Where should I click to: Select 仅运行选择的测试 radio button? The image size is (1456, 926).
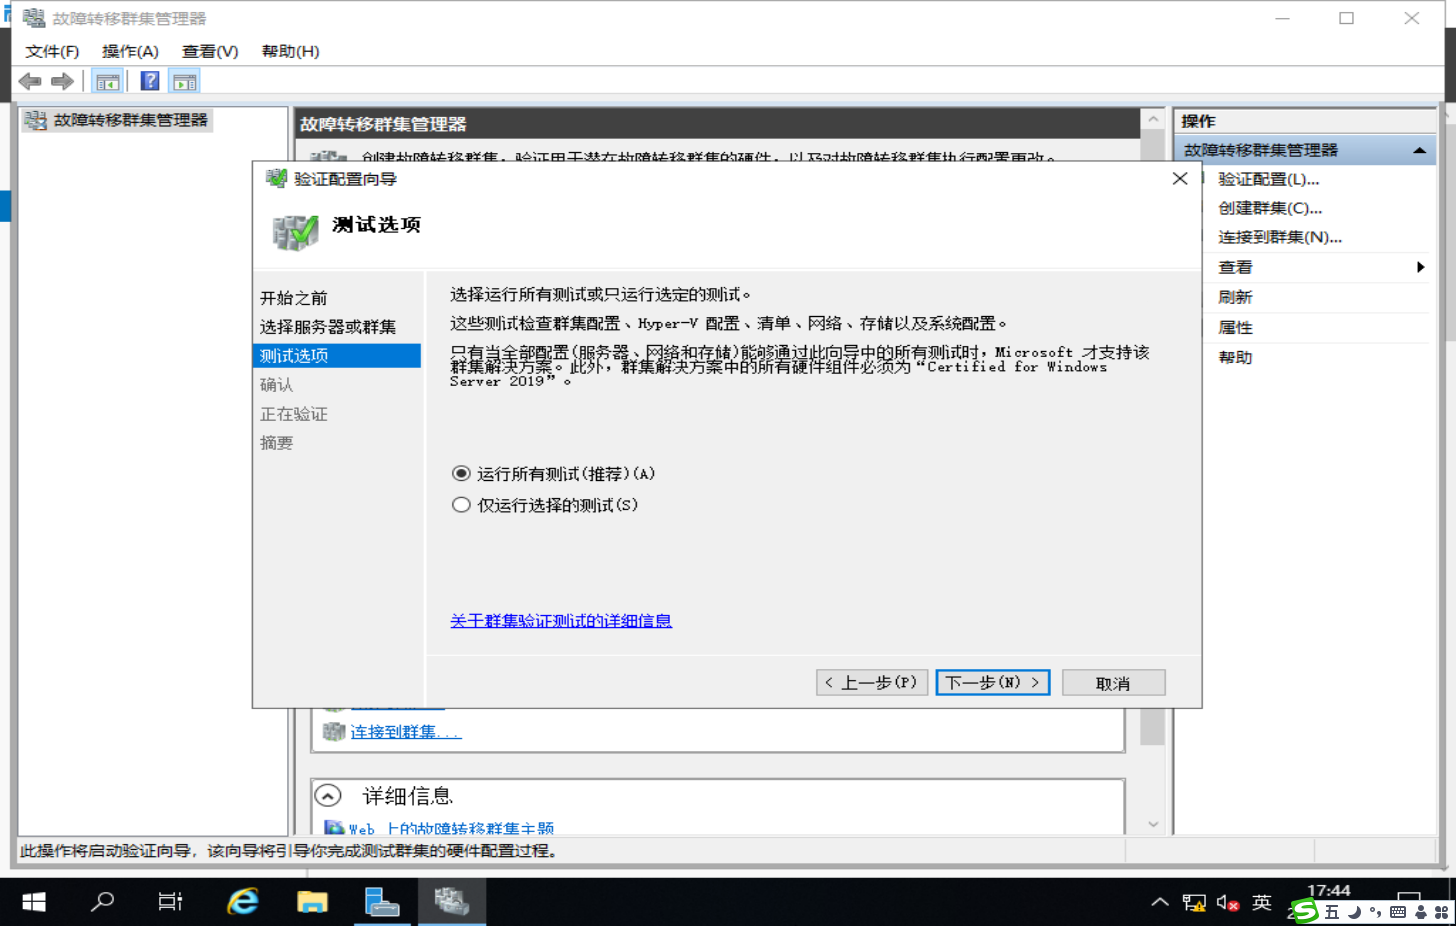click(x=460, y=505)
